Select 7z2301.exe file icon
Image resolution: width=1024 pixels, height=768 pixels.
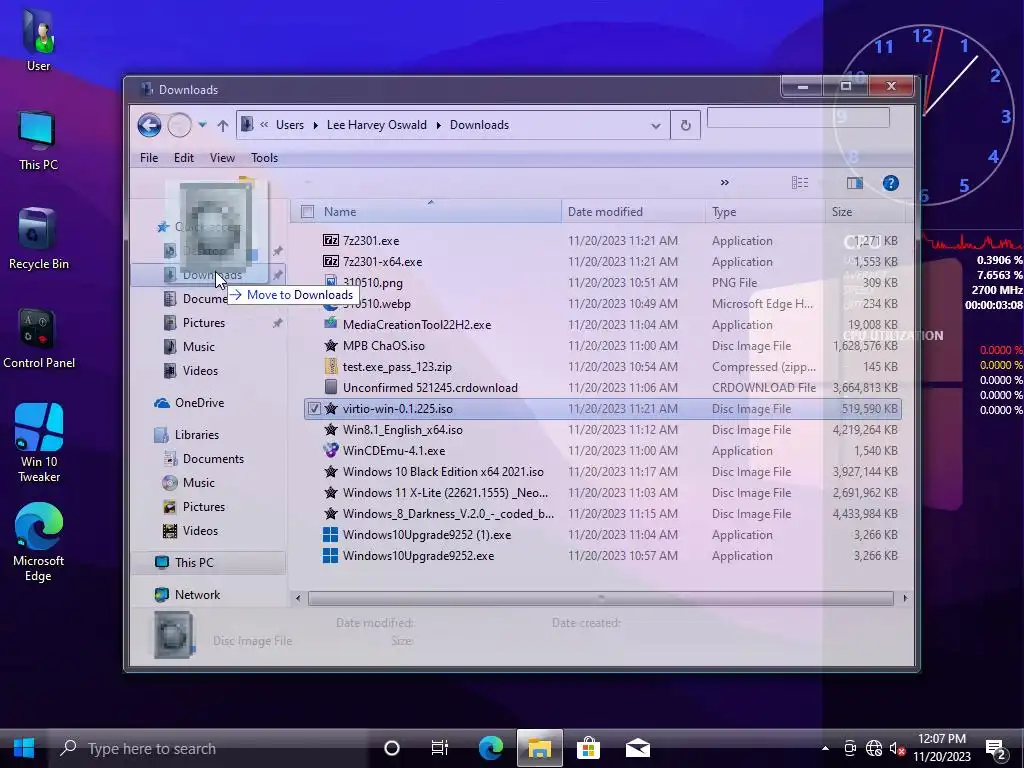tap(331, 240)
